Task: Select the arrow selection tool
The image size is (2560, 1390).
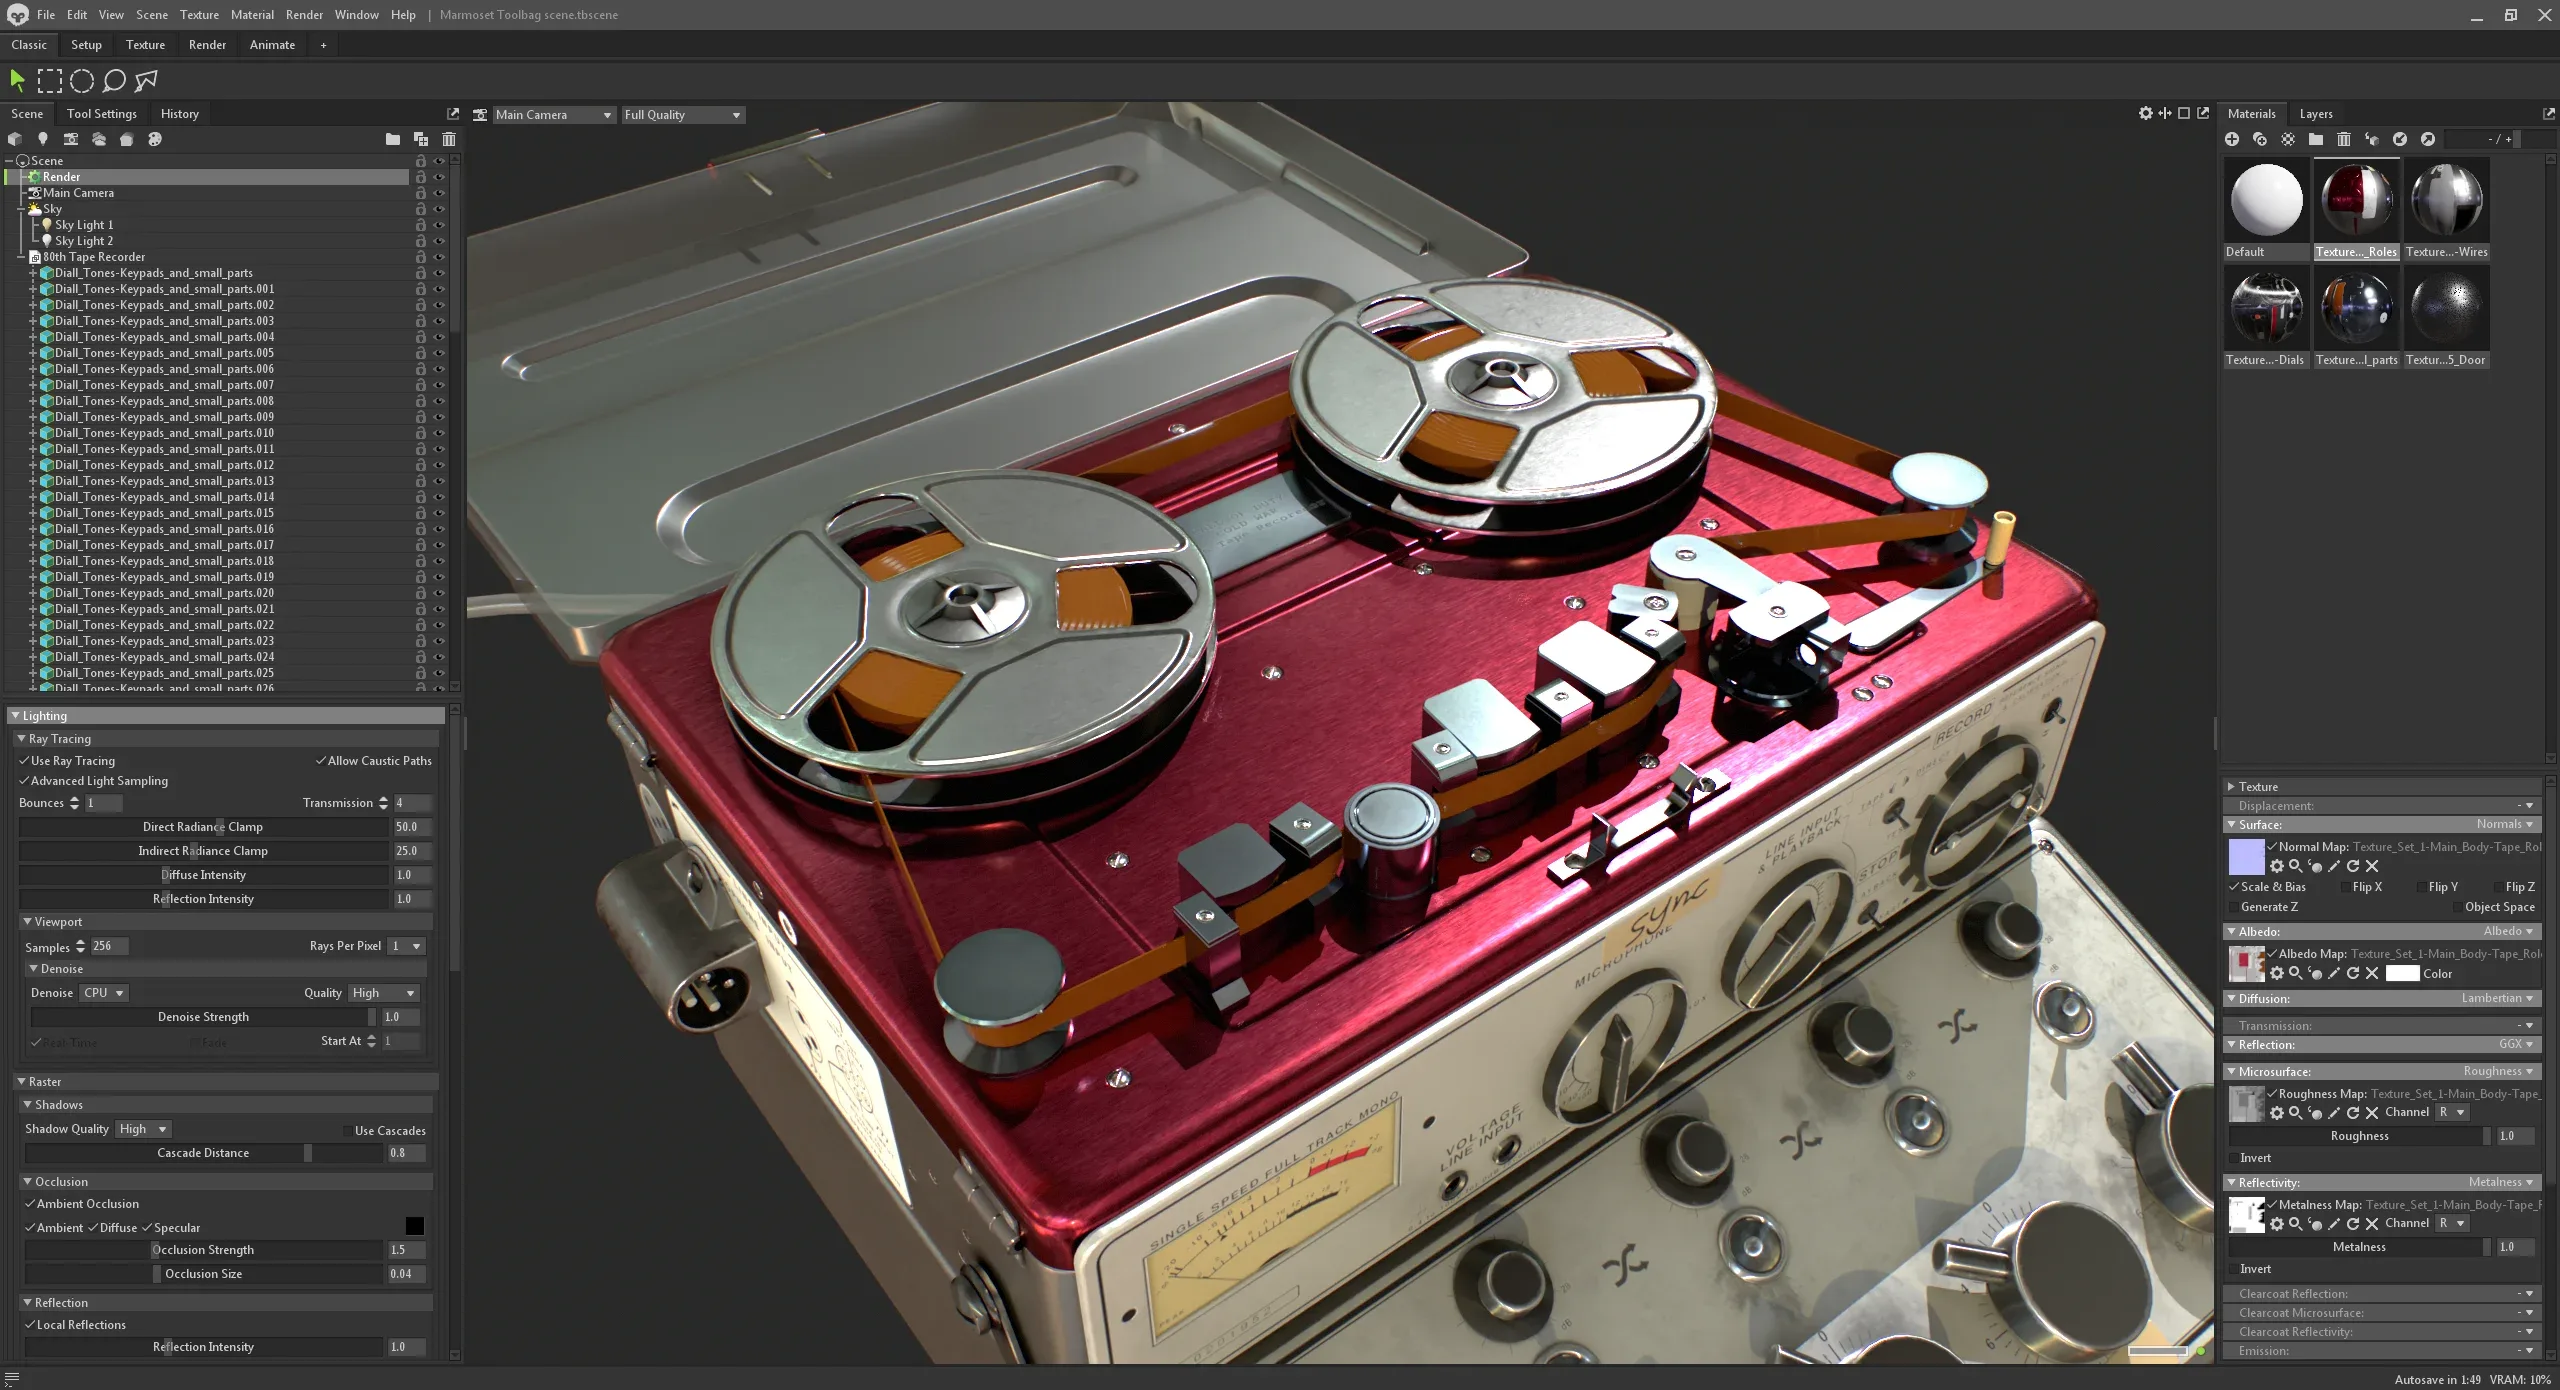Action: tap(16, 80)
